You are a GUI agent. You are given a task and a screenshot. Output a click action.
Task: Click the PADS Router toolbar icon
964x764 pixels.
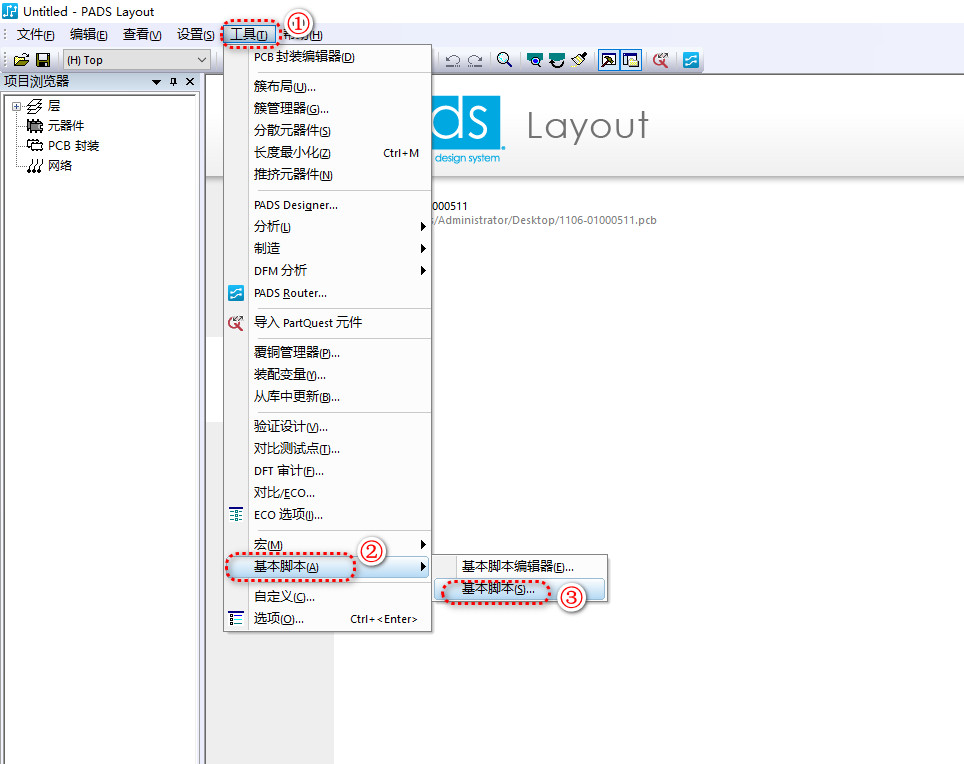(691, 60)
